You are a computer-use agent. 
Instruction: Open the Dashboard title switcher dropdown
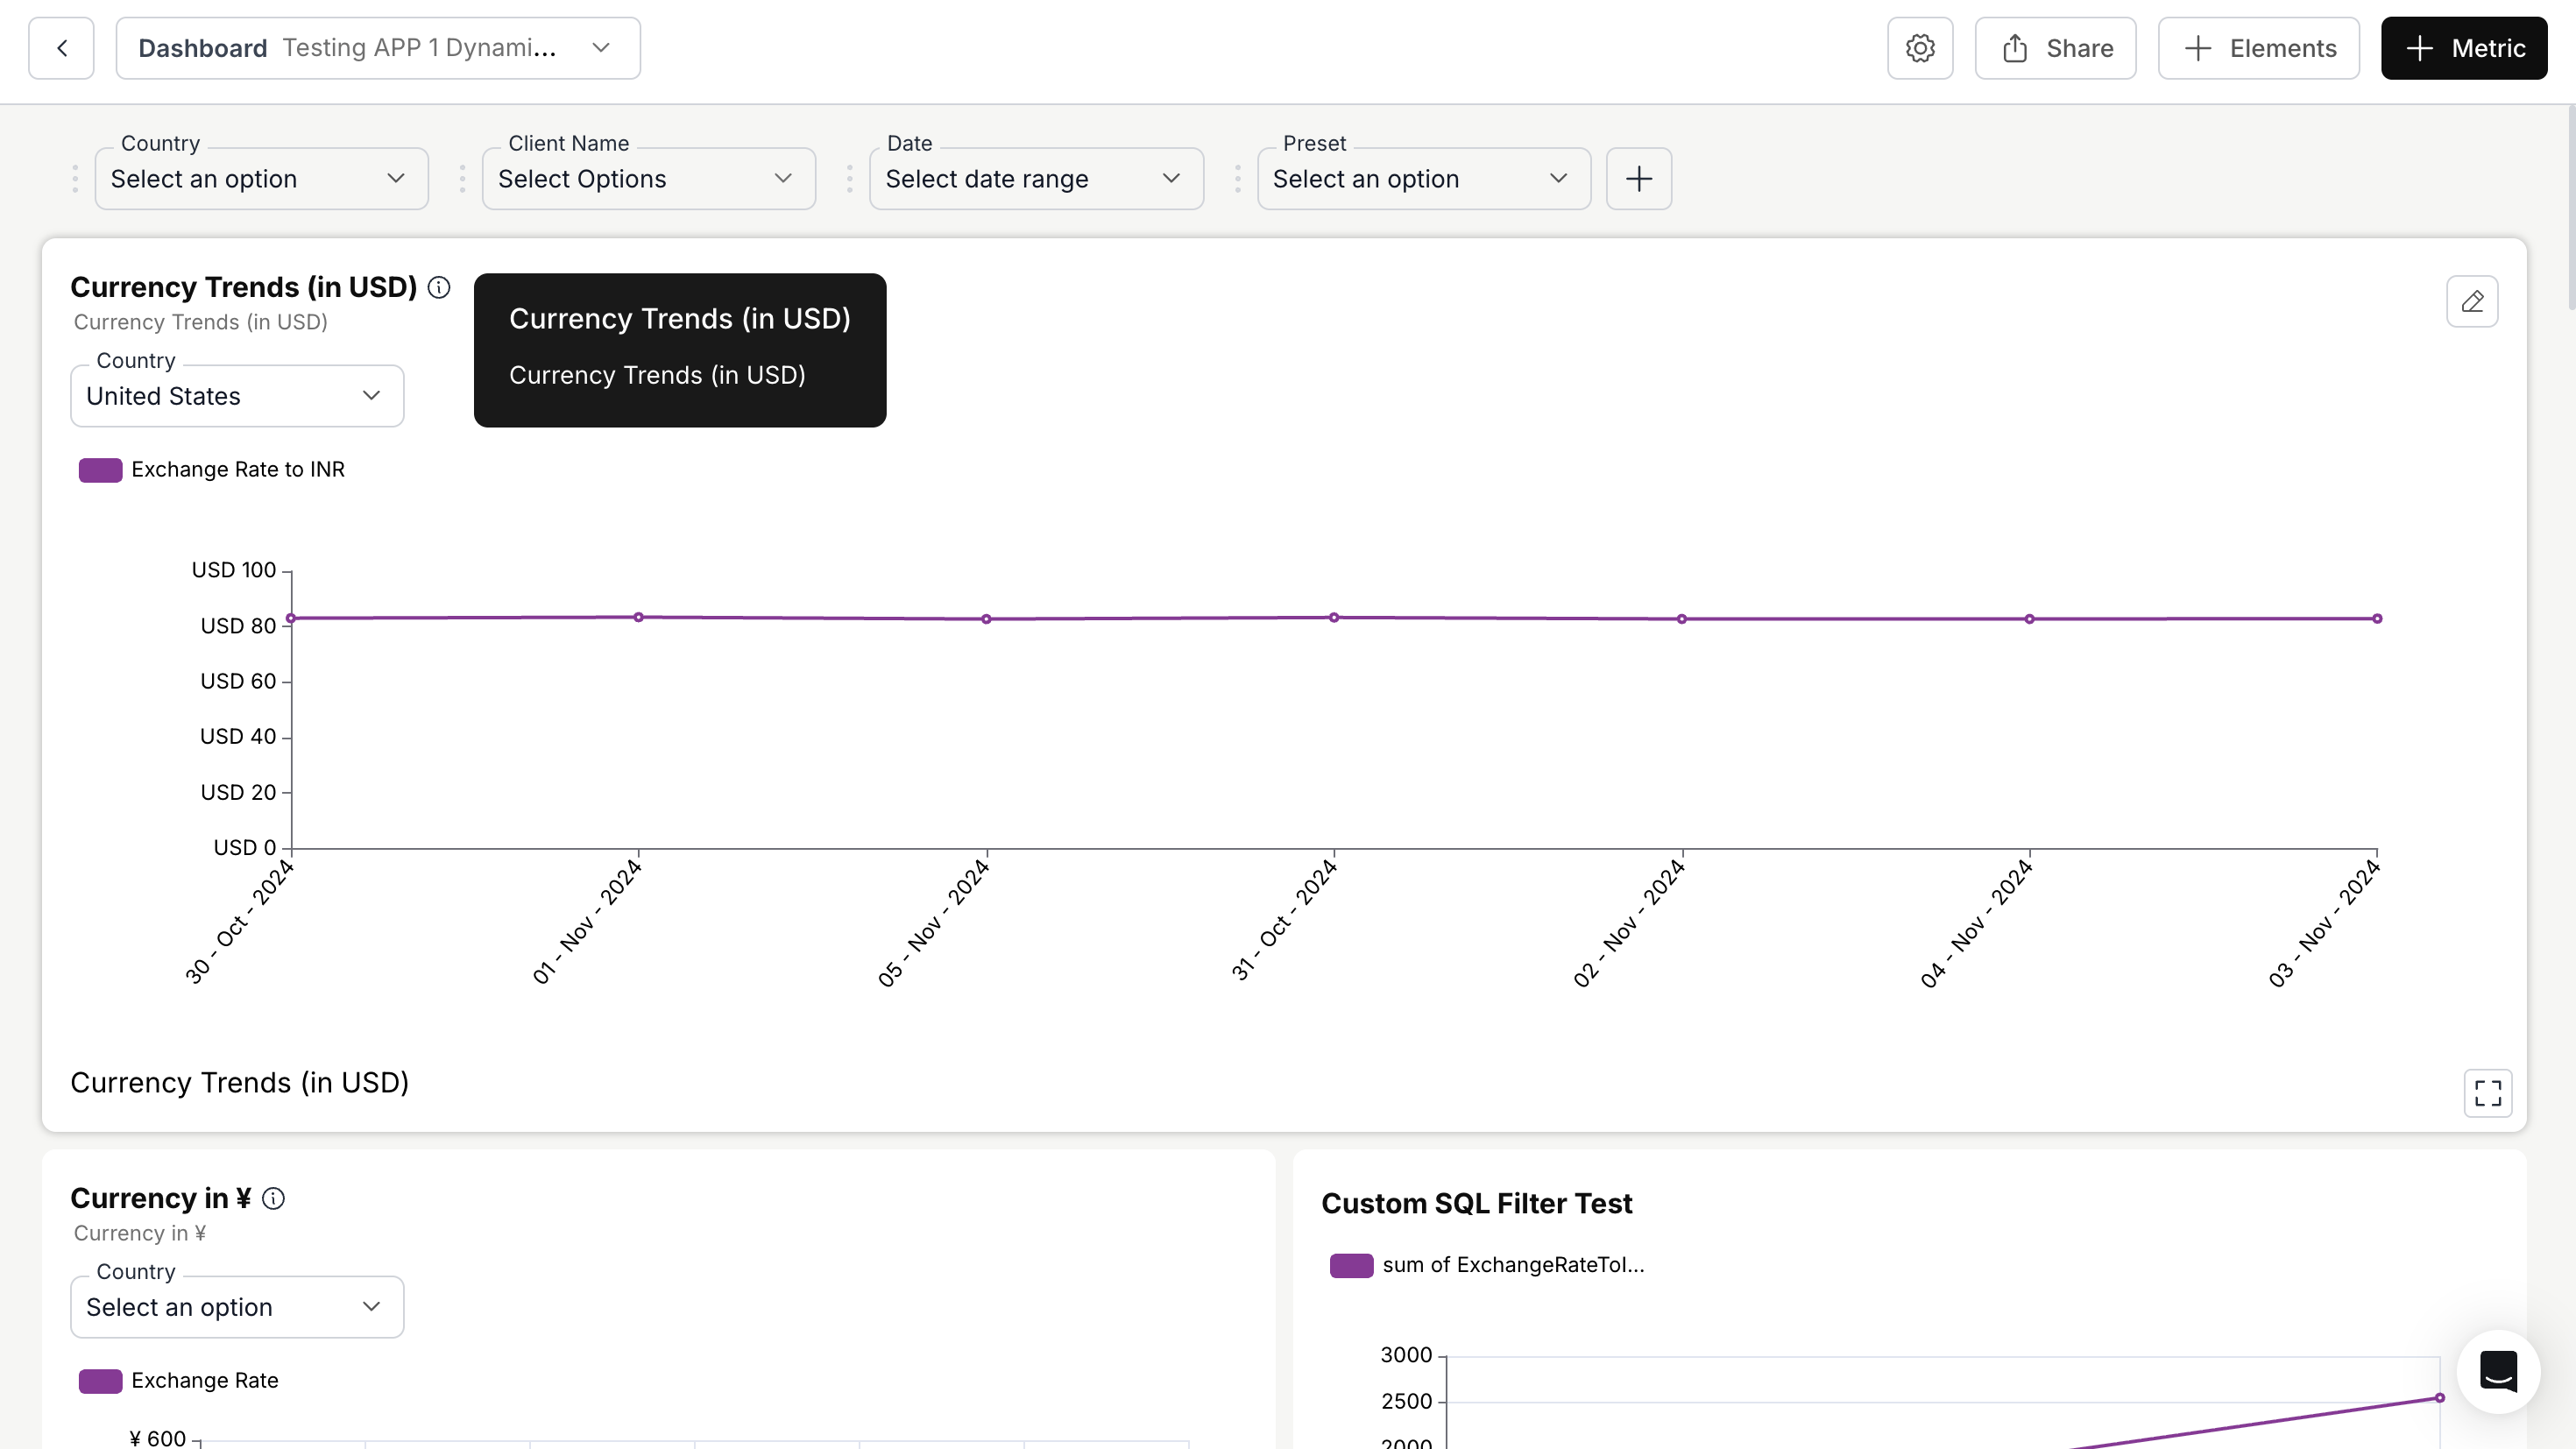[x=600, y=47]
